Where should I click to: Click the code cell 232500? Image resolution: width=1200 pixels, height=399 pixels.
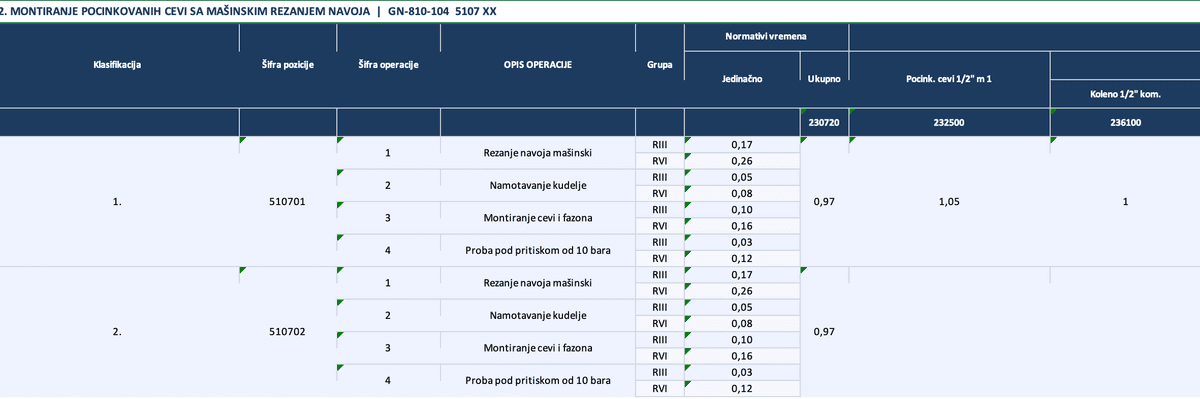[x=949, y=123]
